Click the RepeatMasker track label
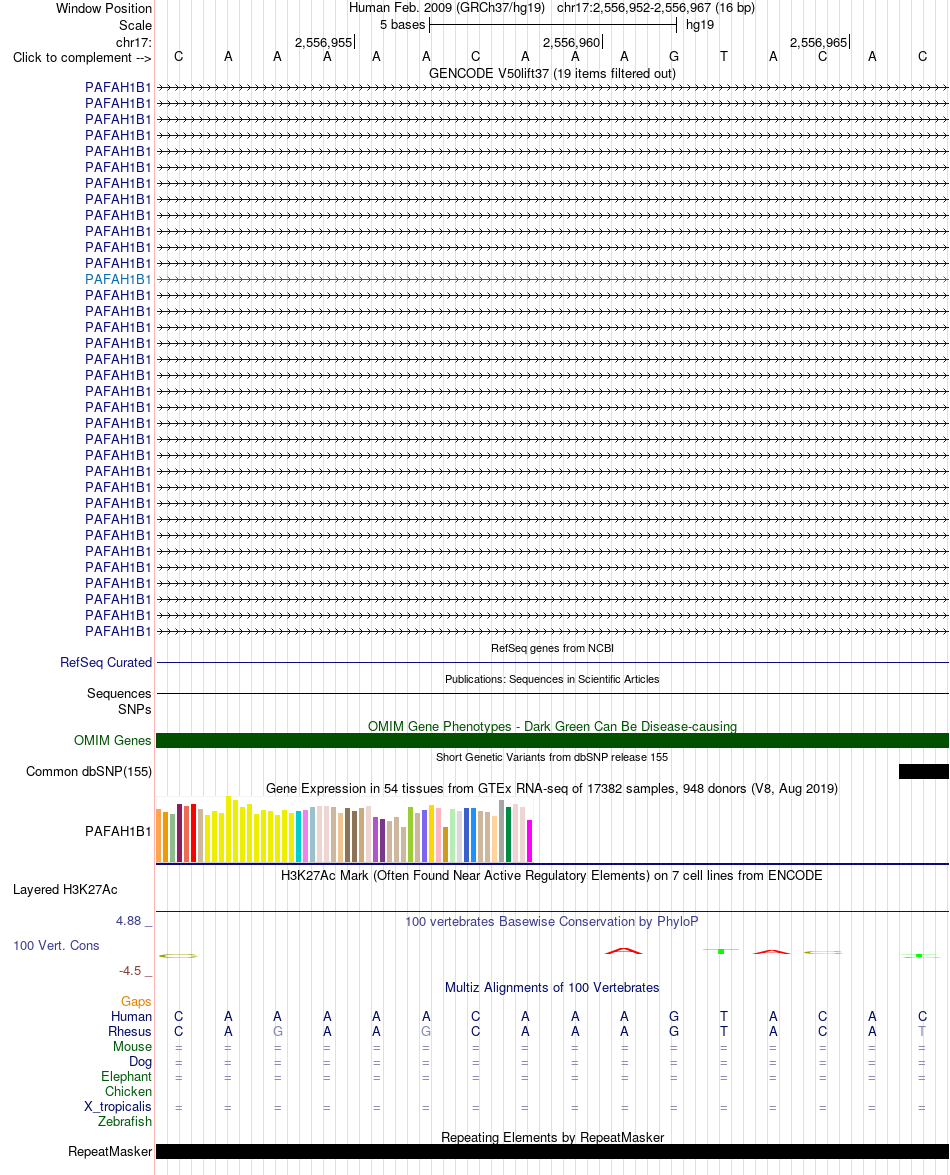Image resolution: width=950 pixels, height=1175 pixels. 110,1152
